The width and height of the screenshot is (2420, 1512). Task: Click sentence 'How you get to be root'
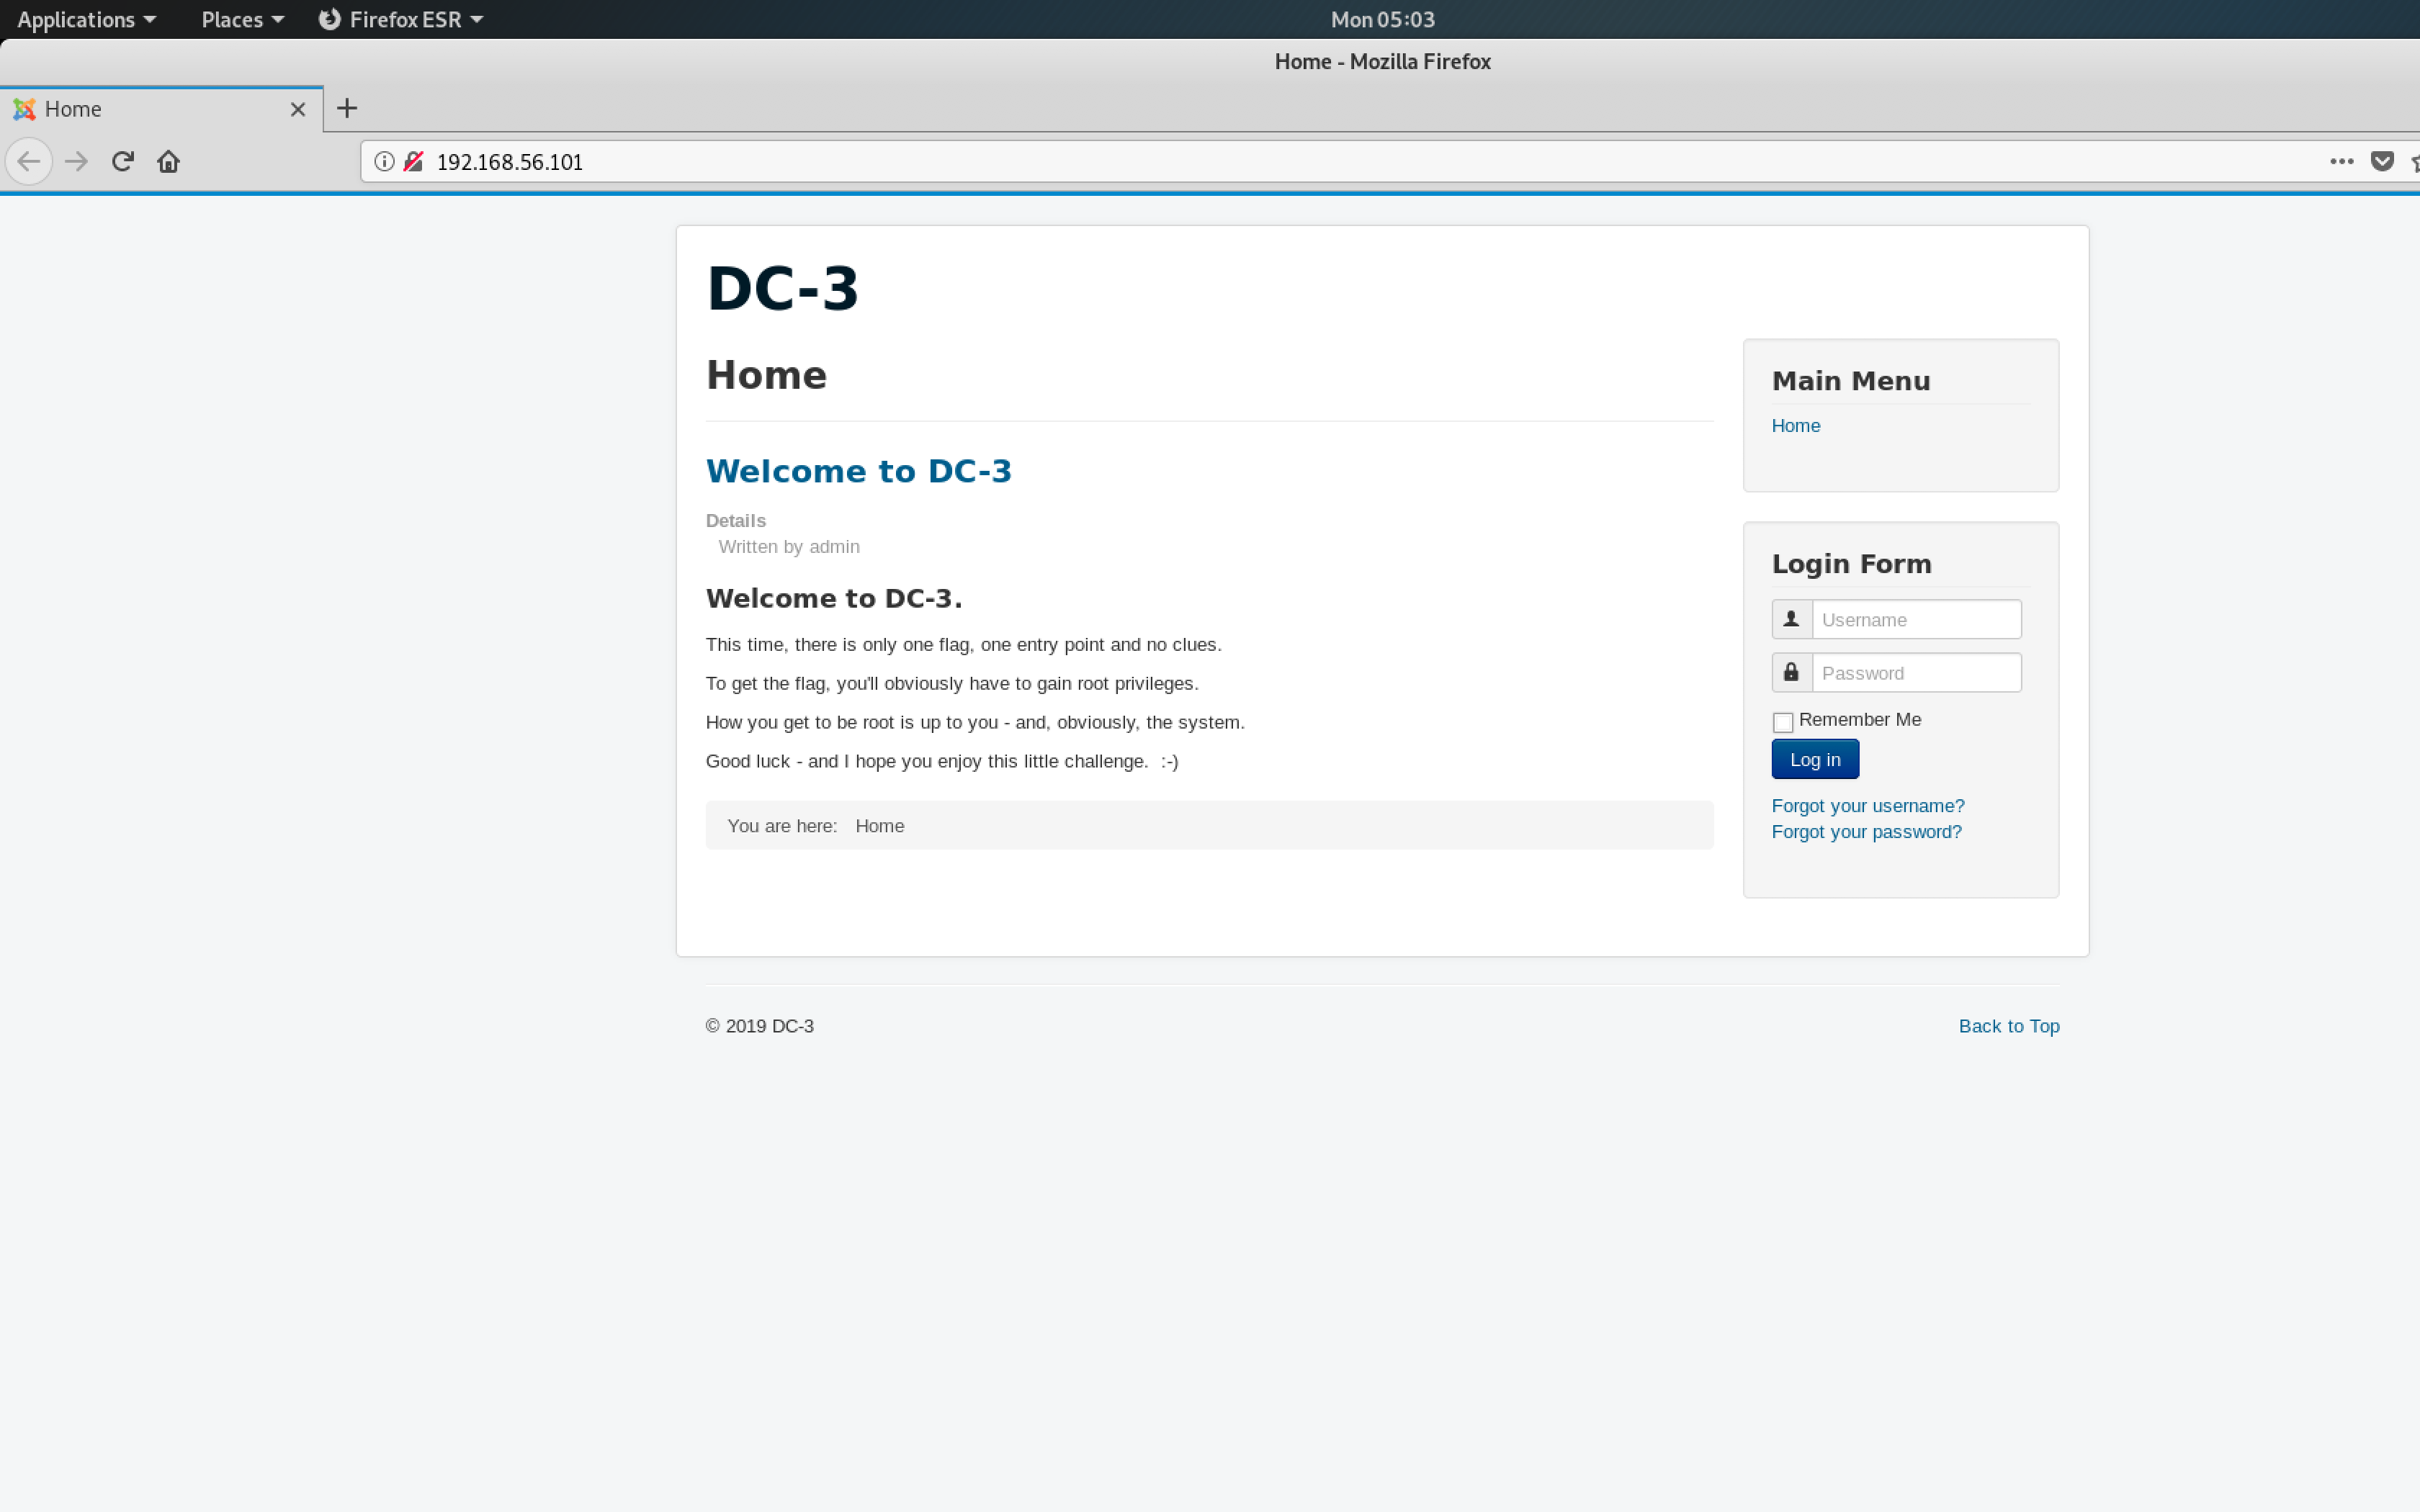pyautogui.click(x=975, y=722)
